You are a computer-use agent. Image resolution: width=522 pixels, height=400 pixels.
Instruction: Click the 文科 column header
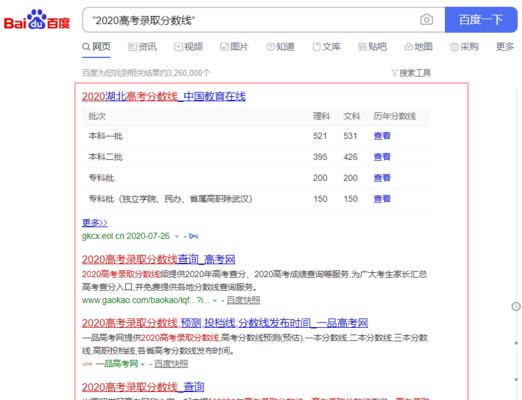pos(352,116)
